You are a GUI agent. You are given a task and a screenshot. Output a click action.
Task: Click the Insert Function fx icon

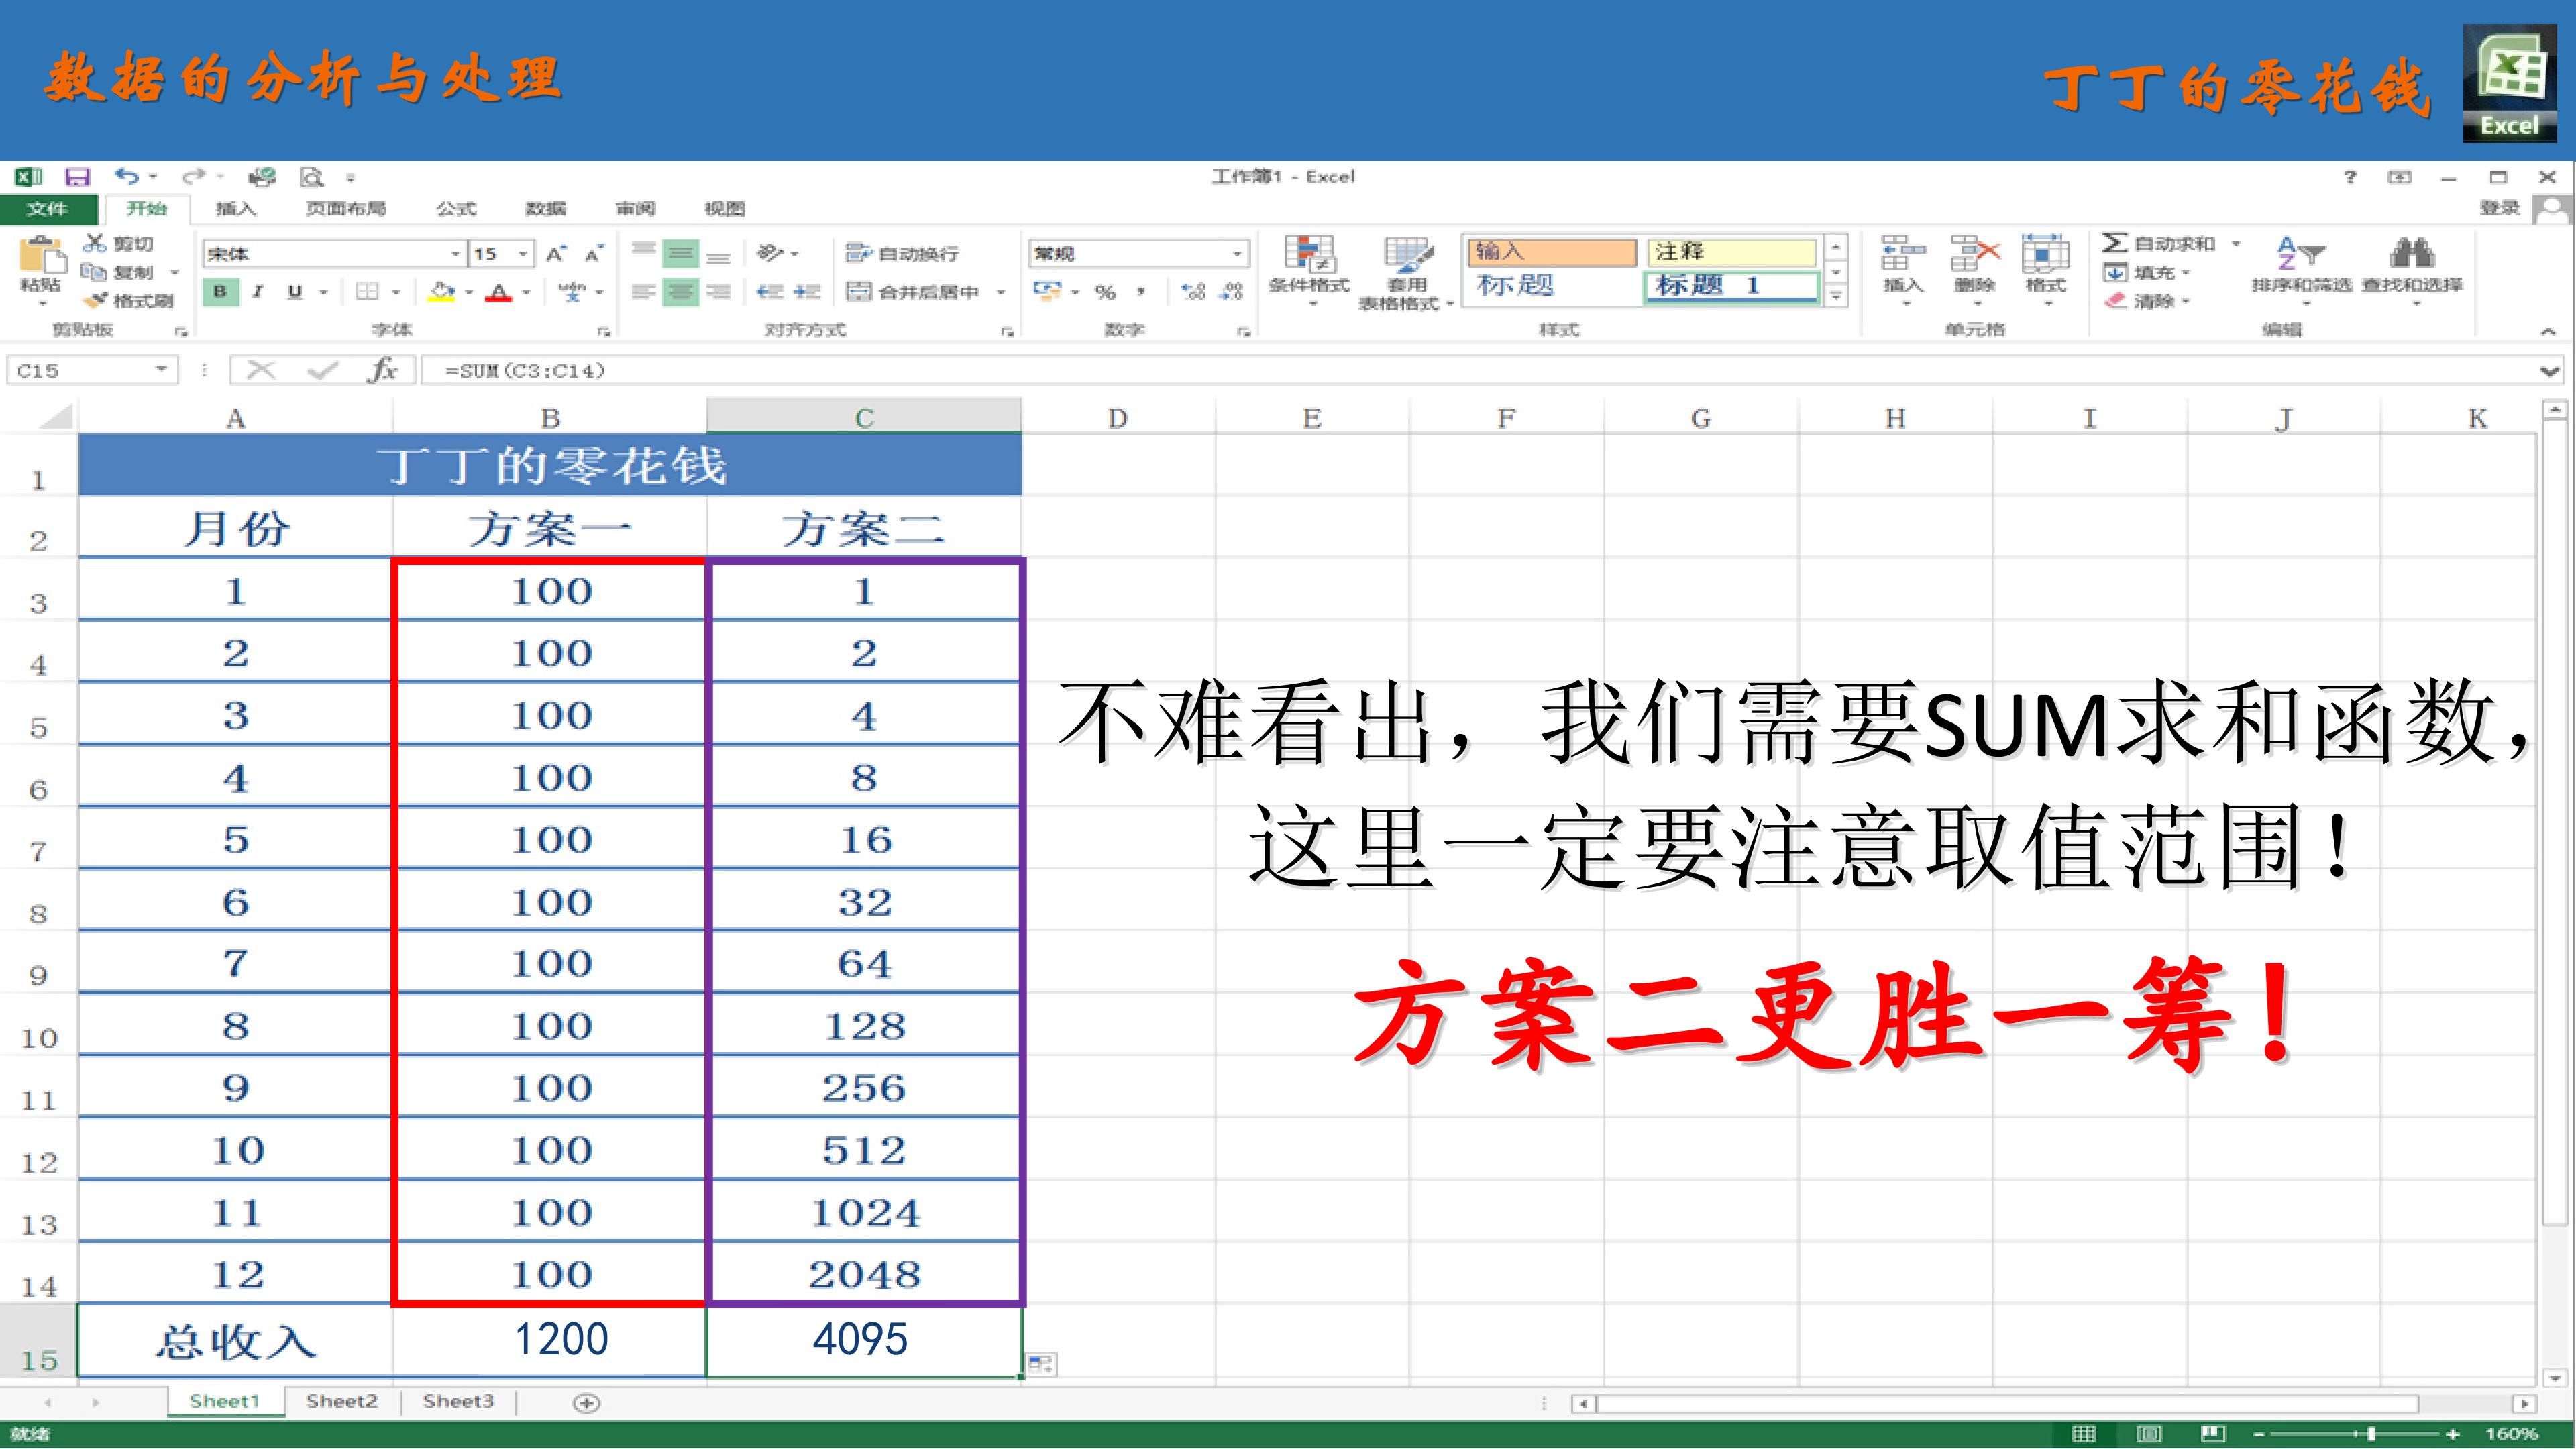[383, 371]
